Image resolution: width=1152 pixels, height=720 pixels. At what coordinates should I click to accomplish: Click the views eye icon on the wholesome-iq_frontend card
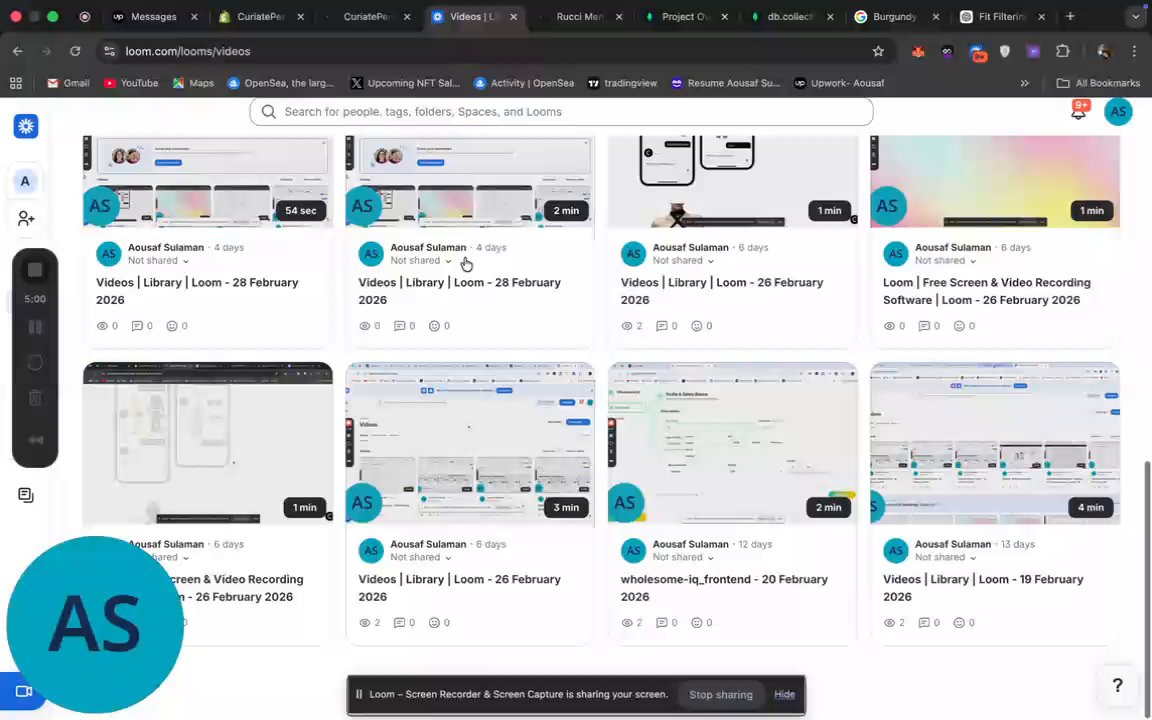[x=627, y=623]
